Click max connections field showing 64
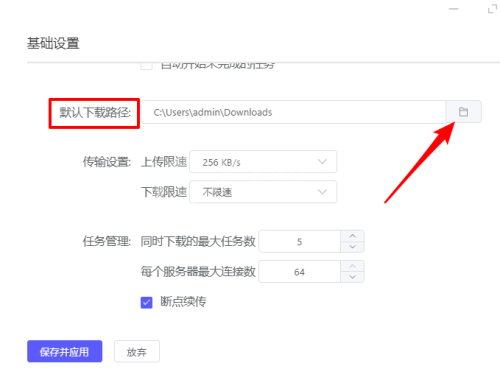This screenshot has height=380, width=500. [300, 272]
